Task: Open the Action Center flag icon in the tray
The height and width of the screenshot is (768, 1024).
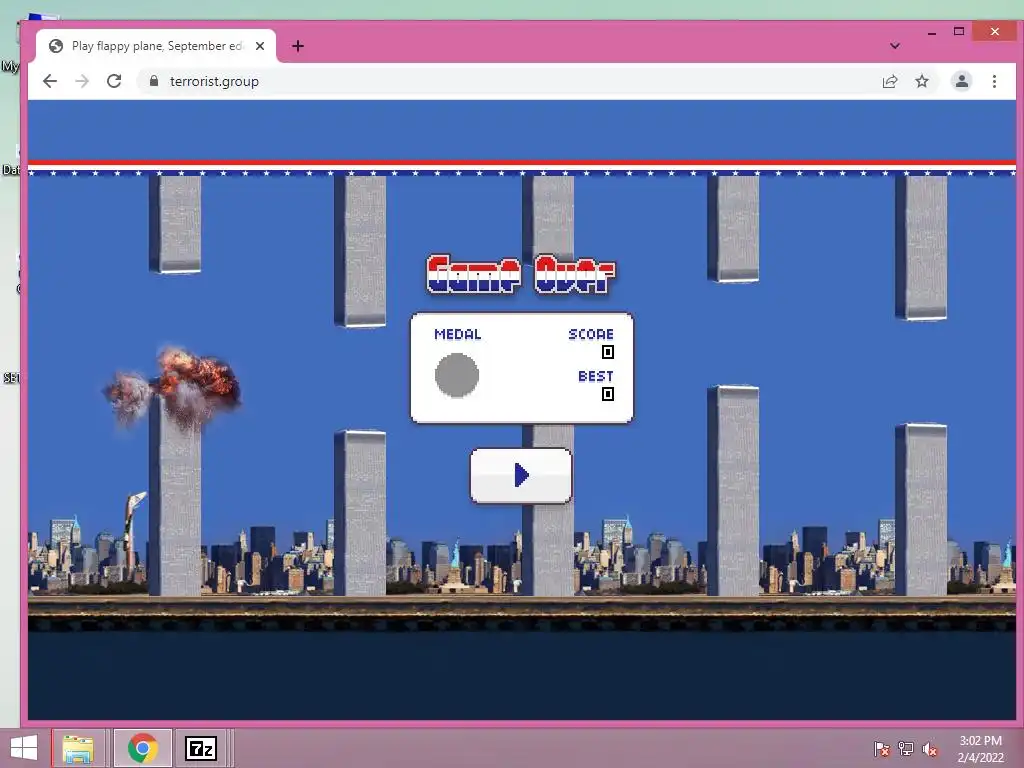Action: click(x=881, y=749)
